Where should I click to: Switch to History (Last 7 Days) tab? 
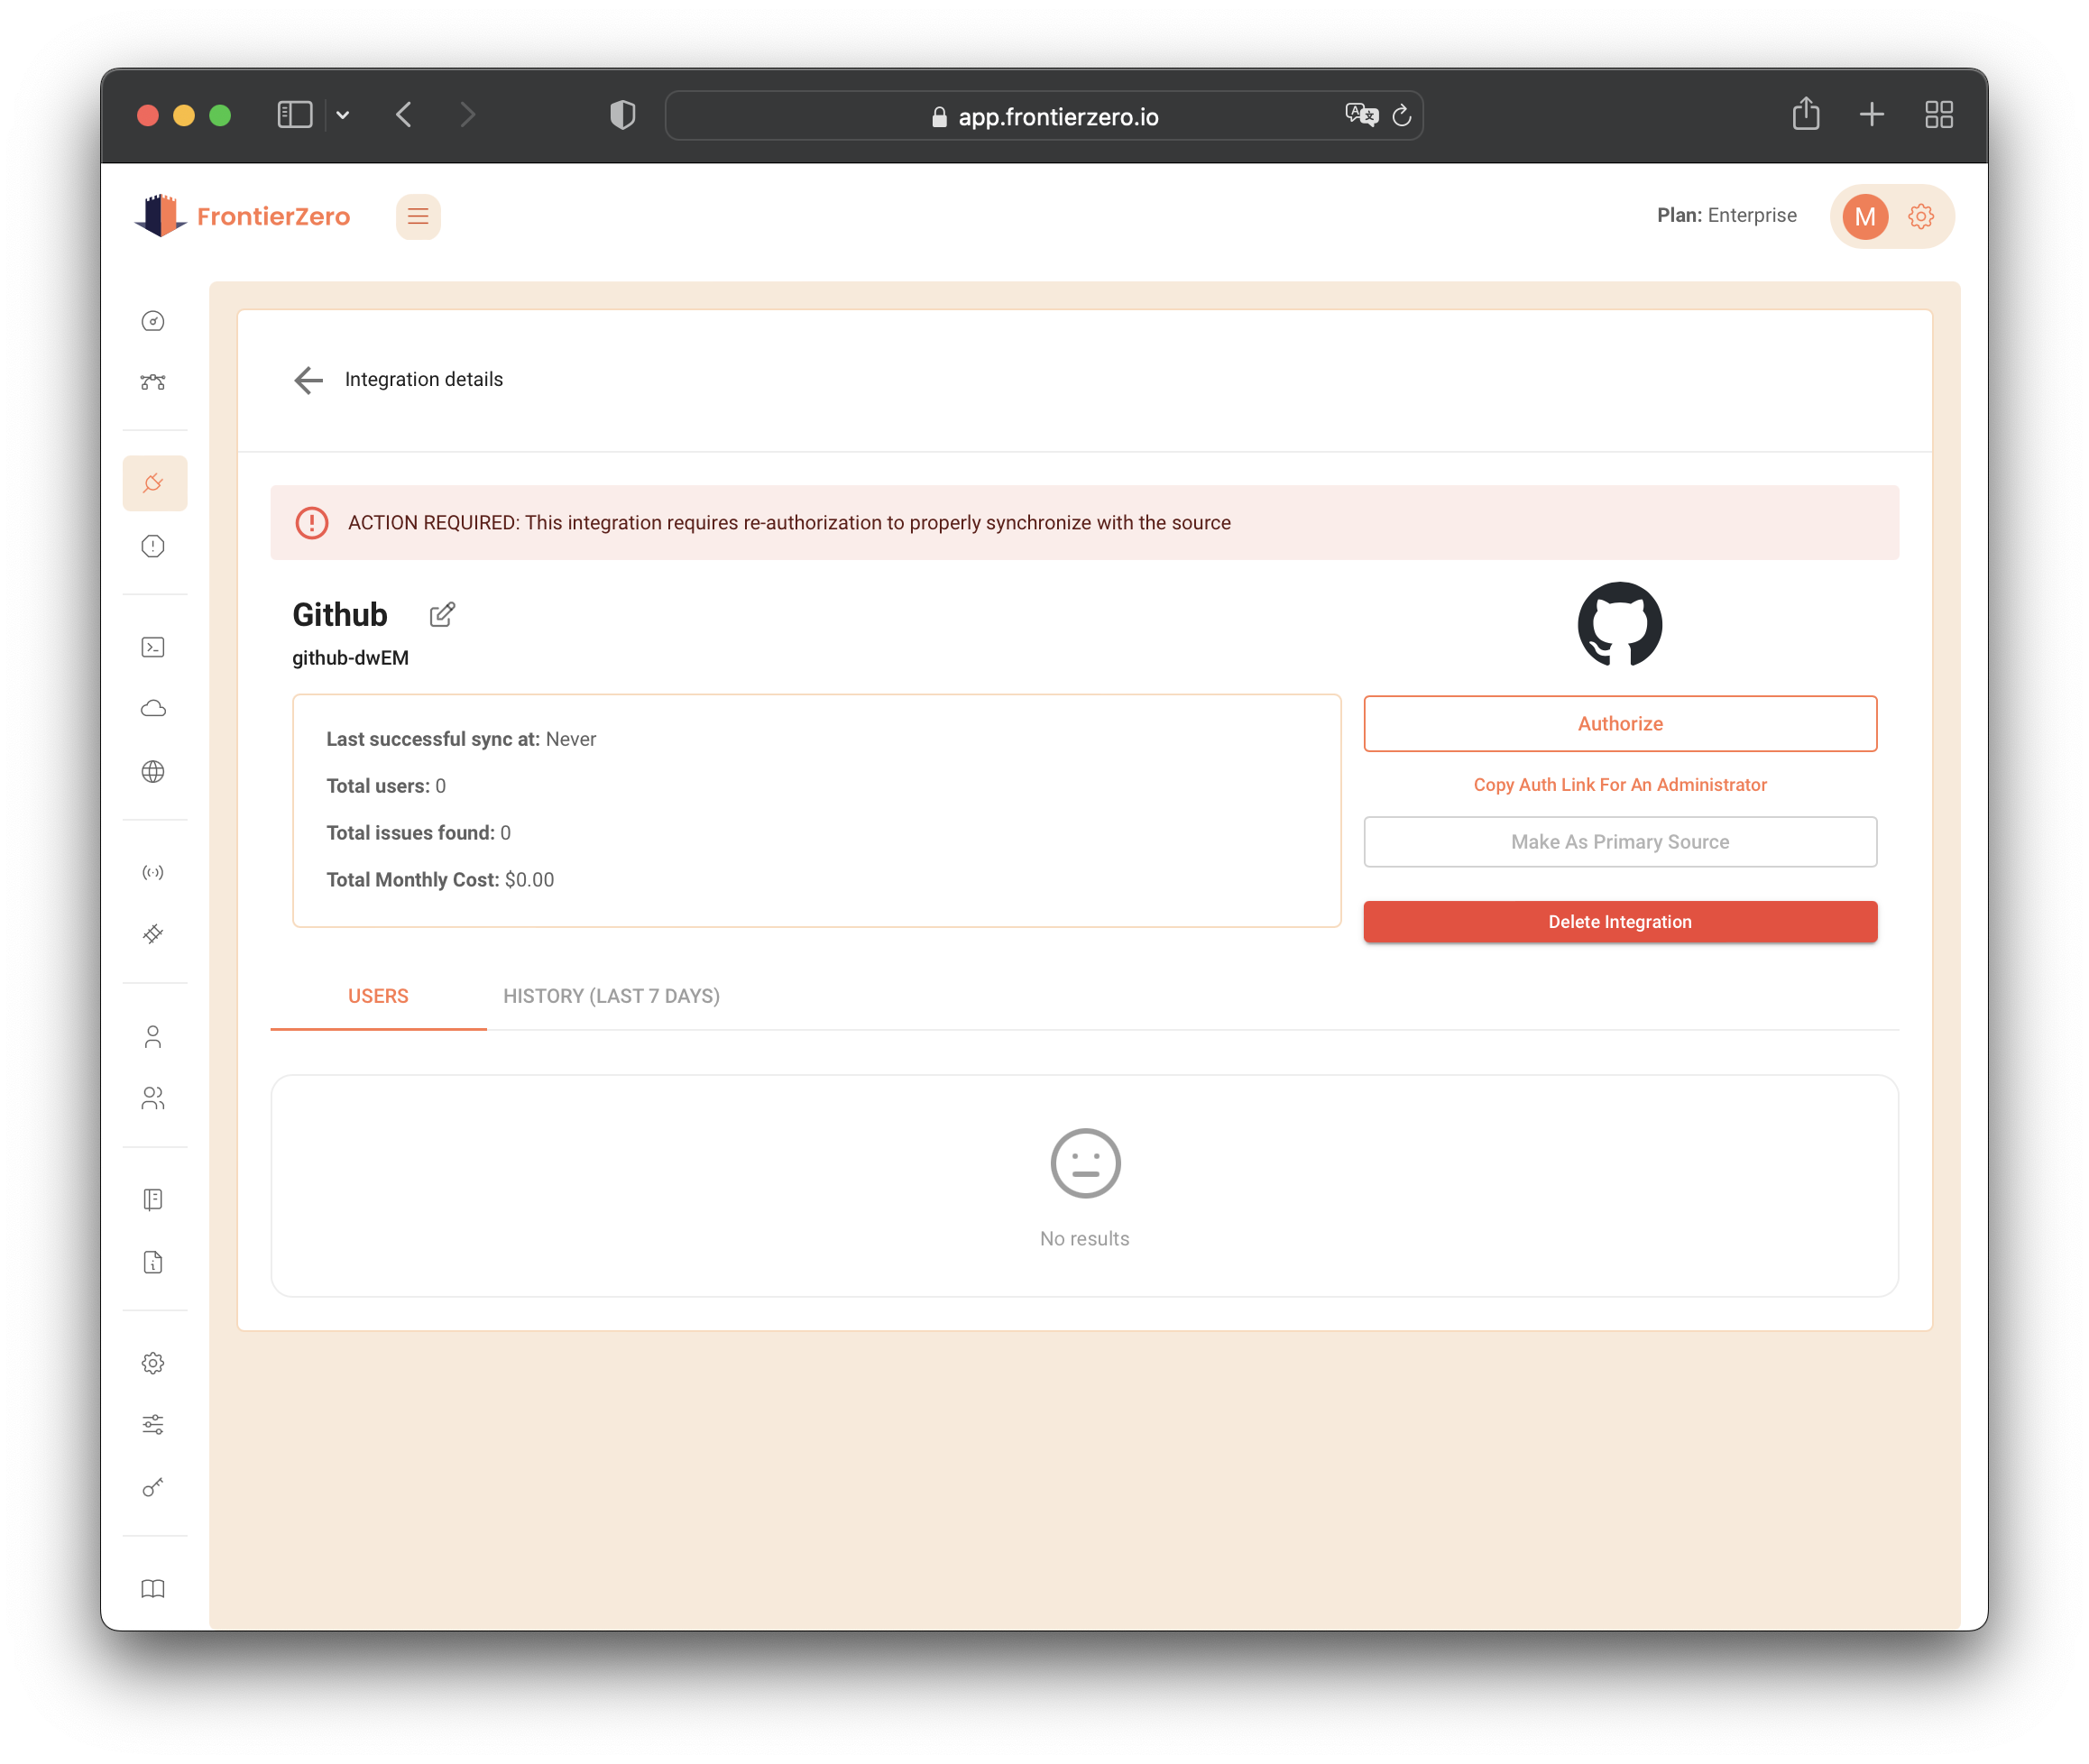tap(611, 996)
